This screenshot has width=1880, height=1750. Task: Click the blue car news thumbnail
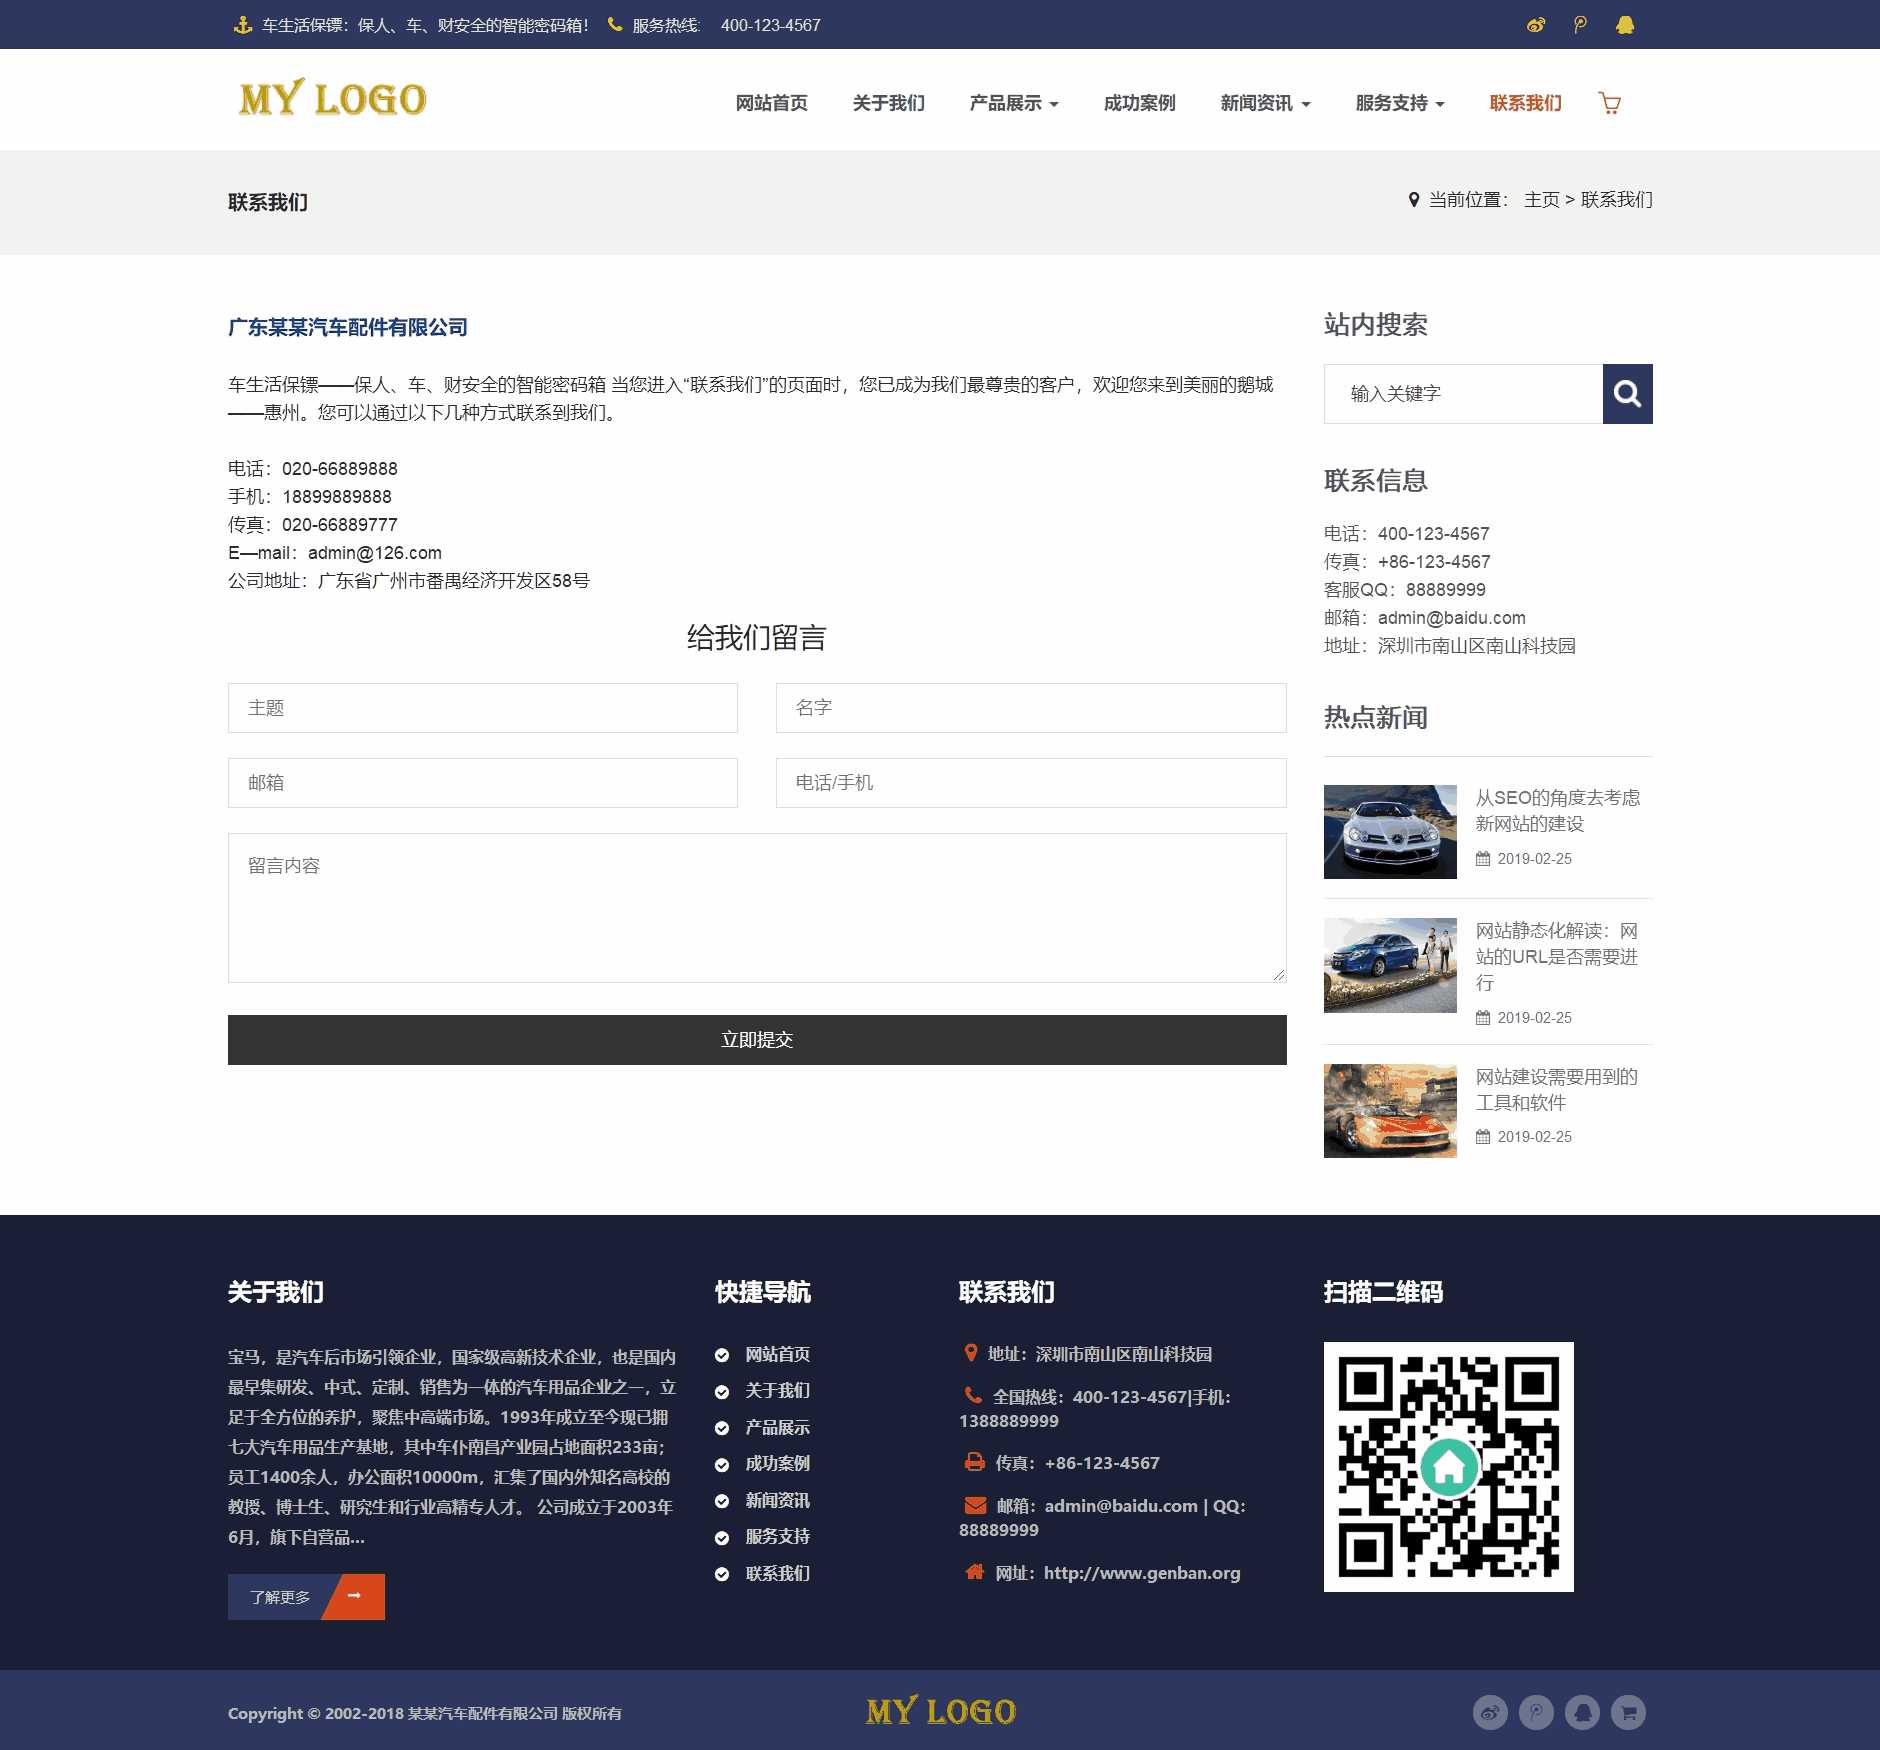[1390, 964]
